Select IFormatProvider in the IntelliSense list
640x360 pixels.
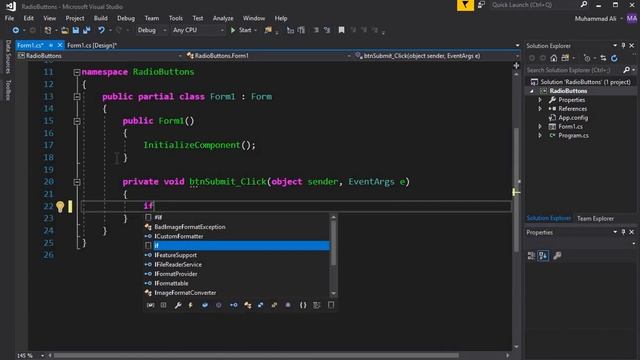coord(176,274)
